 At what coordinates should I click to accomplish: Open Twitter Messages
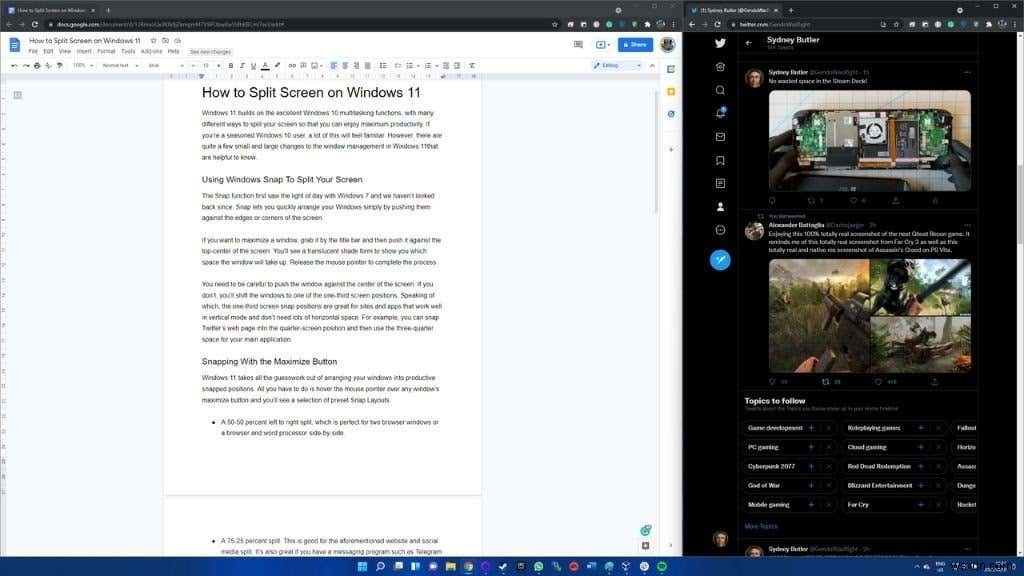(720, 136)
